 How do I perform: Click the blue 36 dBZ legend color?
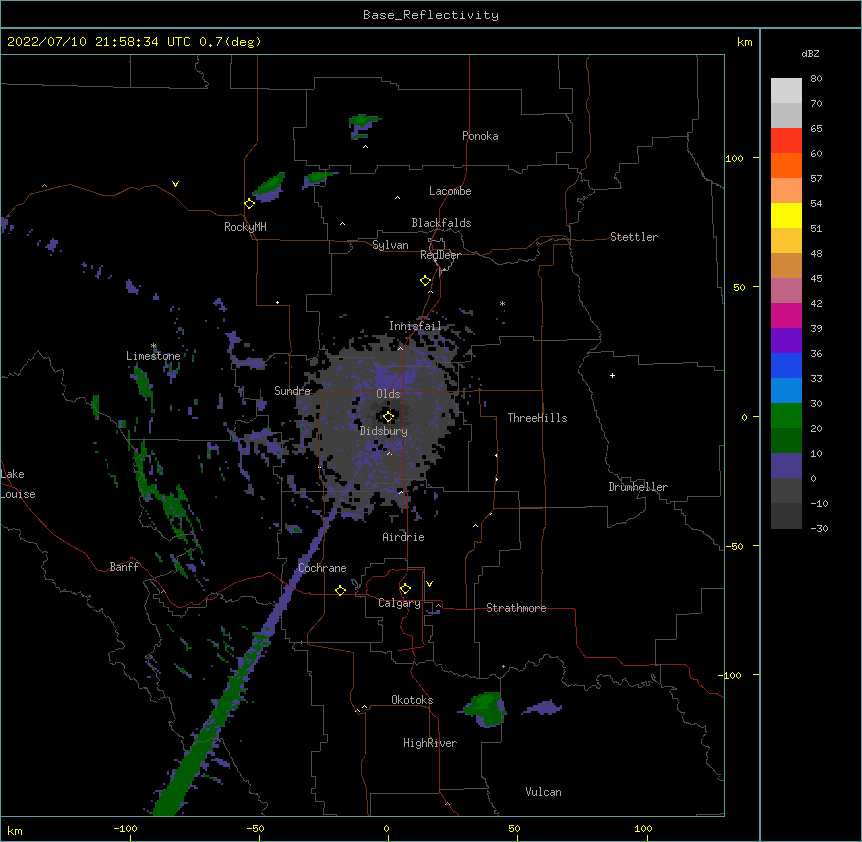[786, 365]
